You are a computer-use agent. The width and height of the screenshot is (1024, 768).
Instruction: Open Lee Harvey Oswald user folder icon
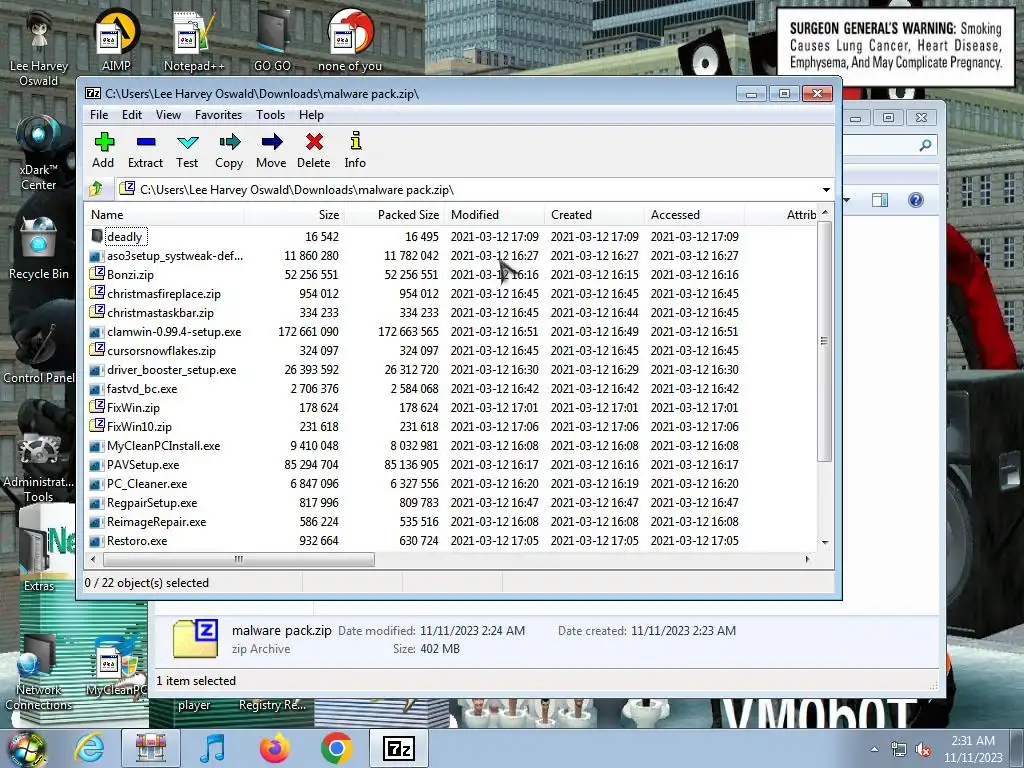coord(39,47)
